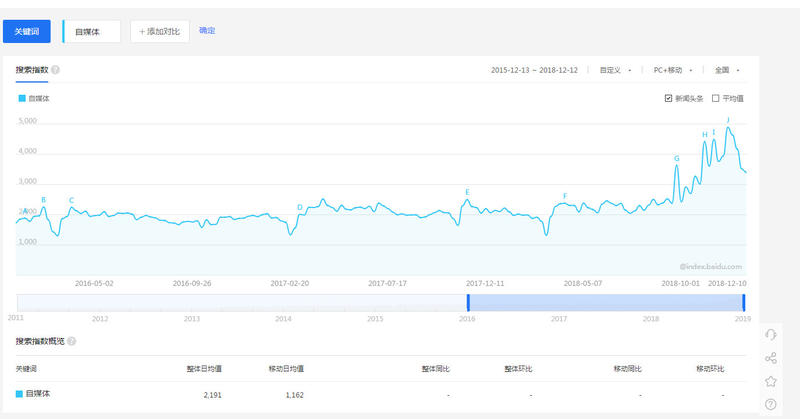Open the date range 2015-12-13 ~ 2018-12-12 picker
The width and height of the screenshot is (800, 419).
point(534,70)
